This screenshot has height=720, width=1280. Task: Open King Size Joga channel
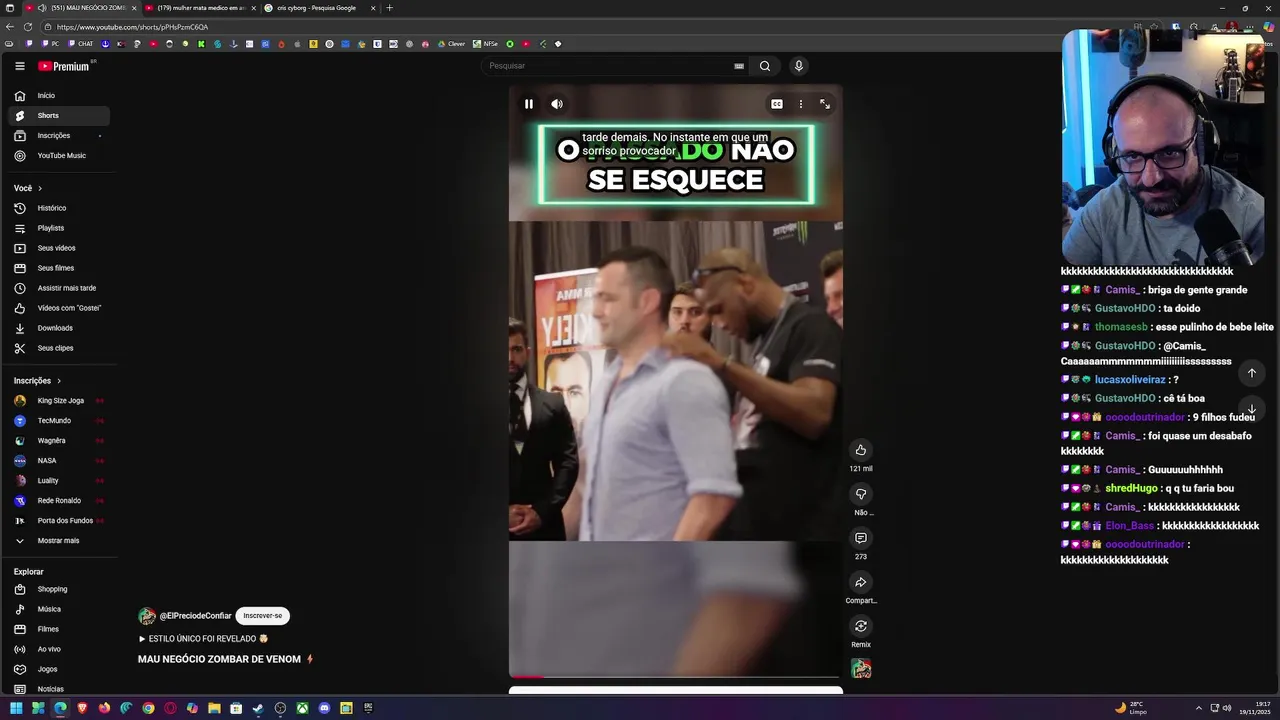click(59, 401)
